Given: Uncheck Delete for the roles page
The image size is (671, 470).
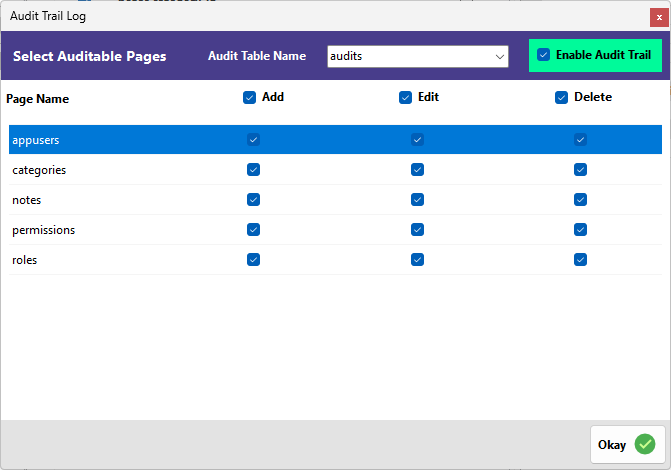Looking at the screenshot, I should pyautogui.click(x=580, y=260).
